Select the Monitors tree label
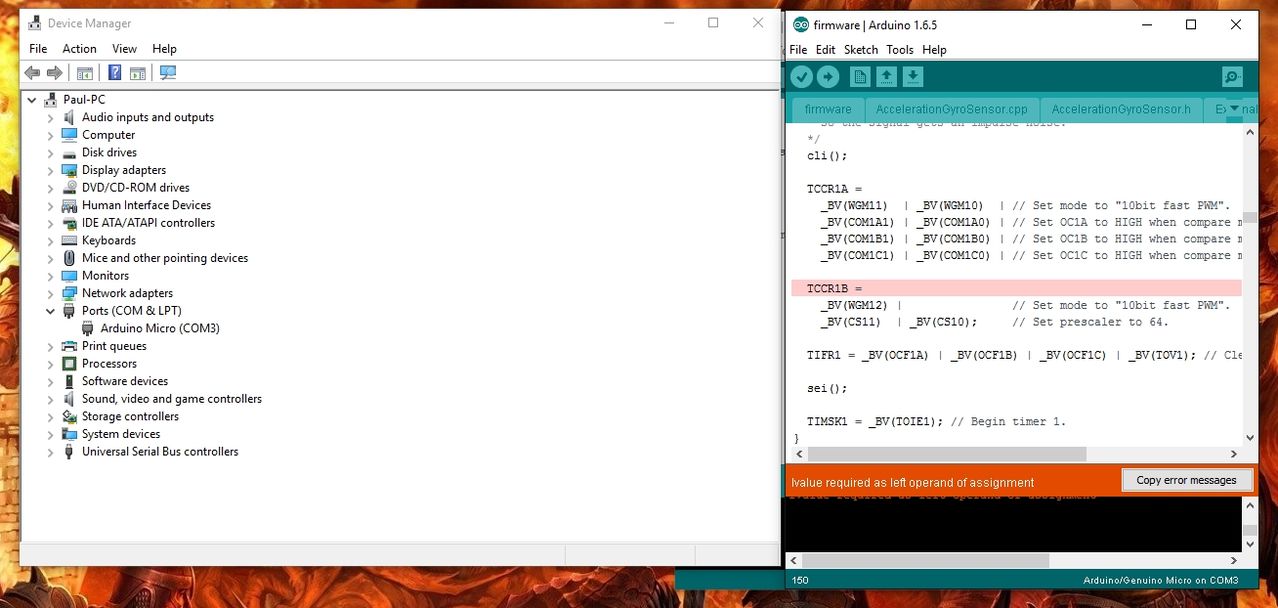 tap(105, 276)
